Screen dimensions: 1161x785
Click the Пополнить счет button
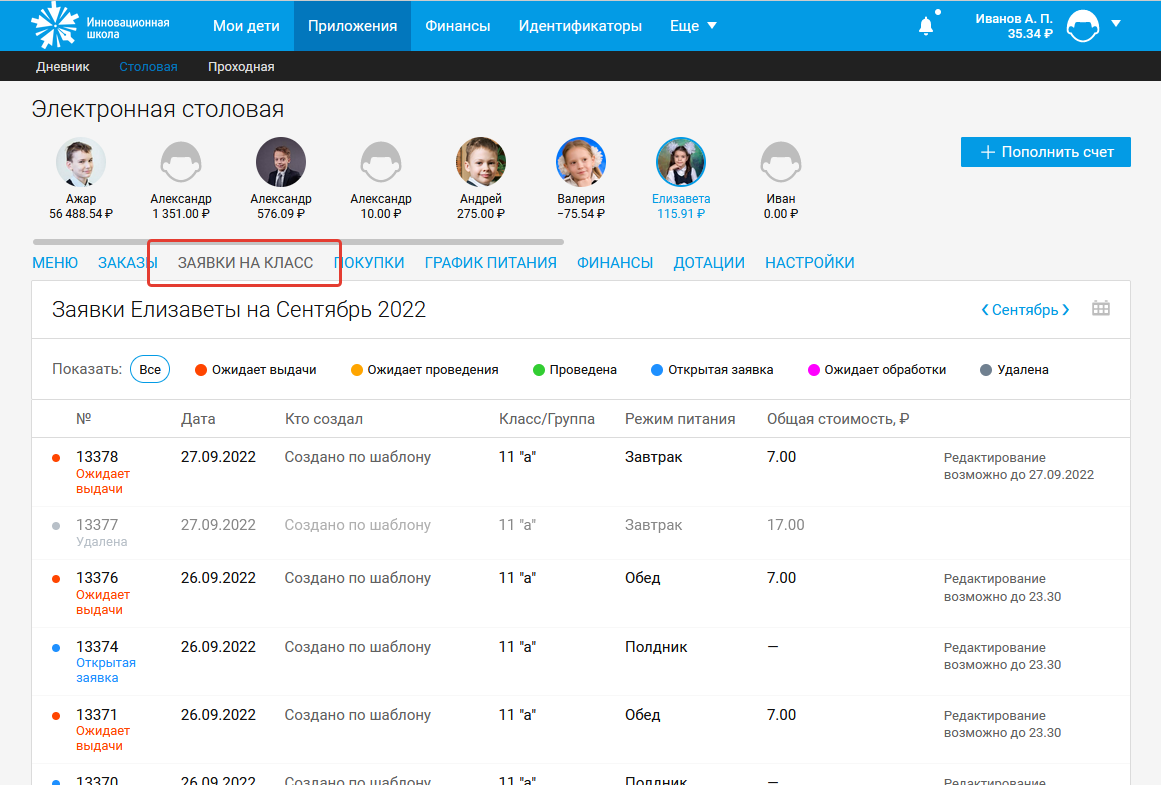pos(1045,152)
